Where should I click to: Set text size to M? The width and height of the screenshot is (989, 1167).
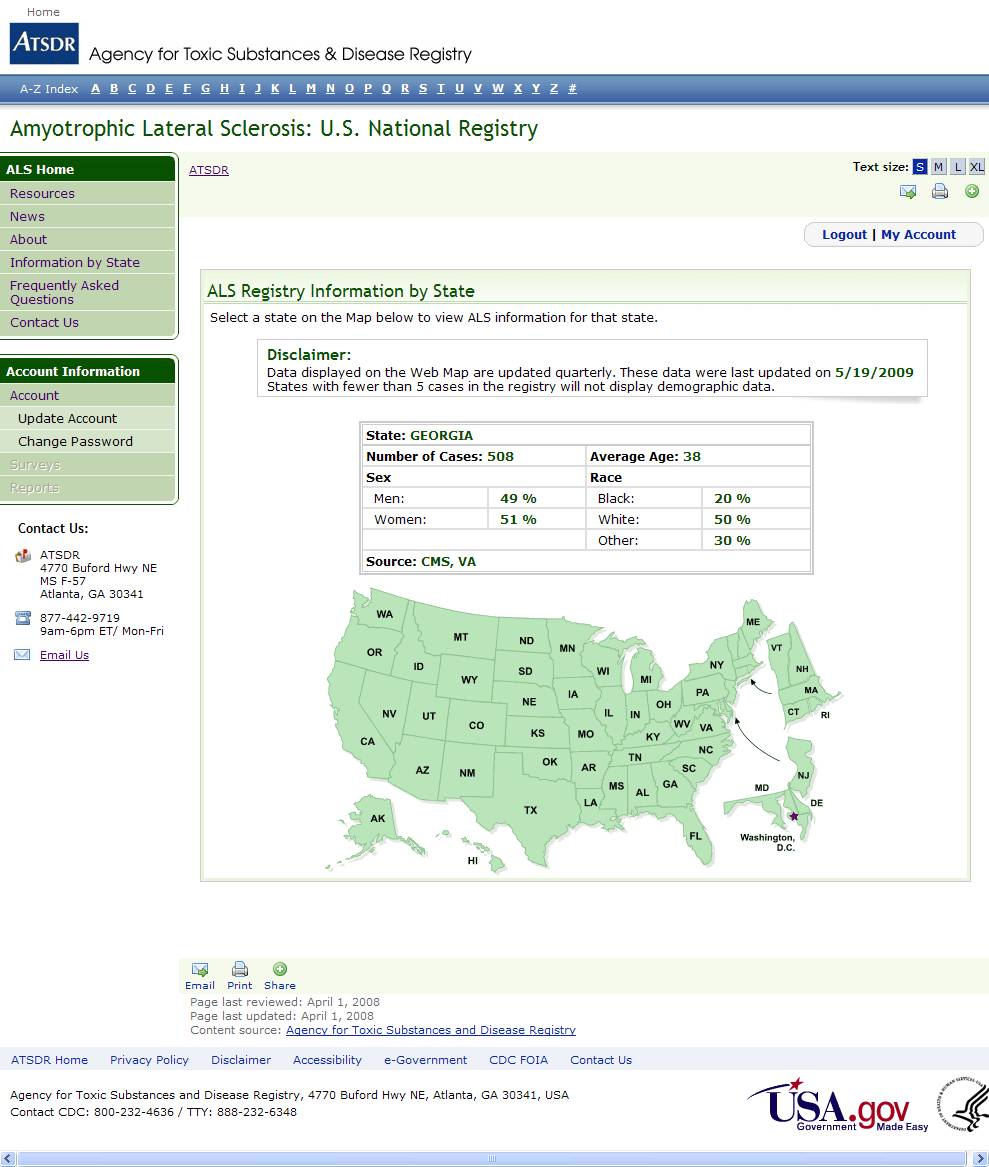[x=938, y=167]
